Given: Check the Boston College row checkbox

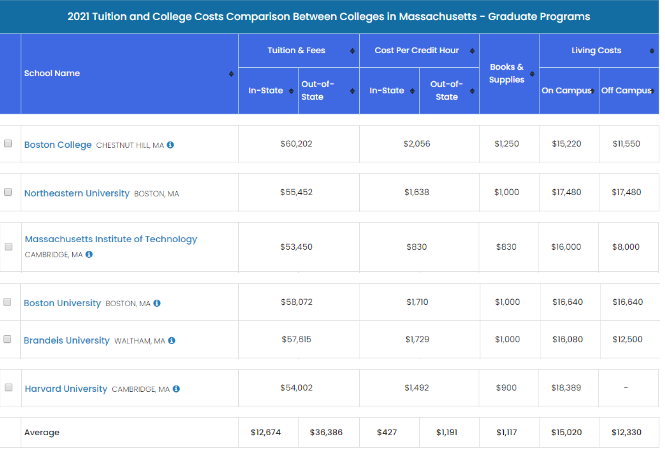Looking at the screenshot, I should pos(8,143).
